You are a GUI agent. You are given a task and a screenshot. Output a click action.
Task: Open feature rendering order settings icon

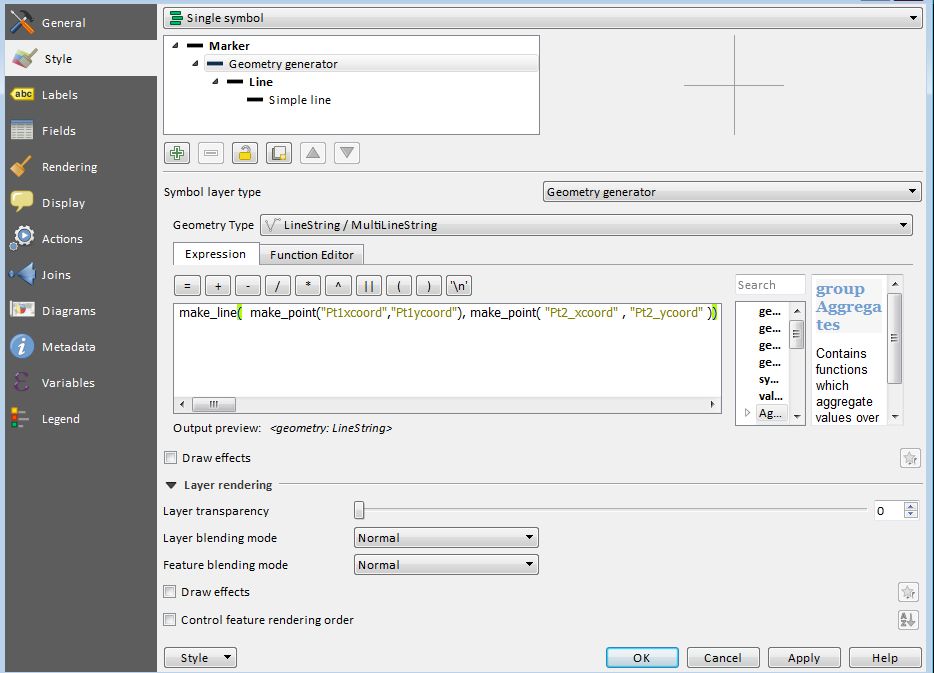pyautogui.click(x=908, y=620)
